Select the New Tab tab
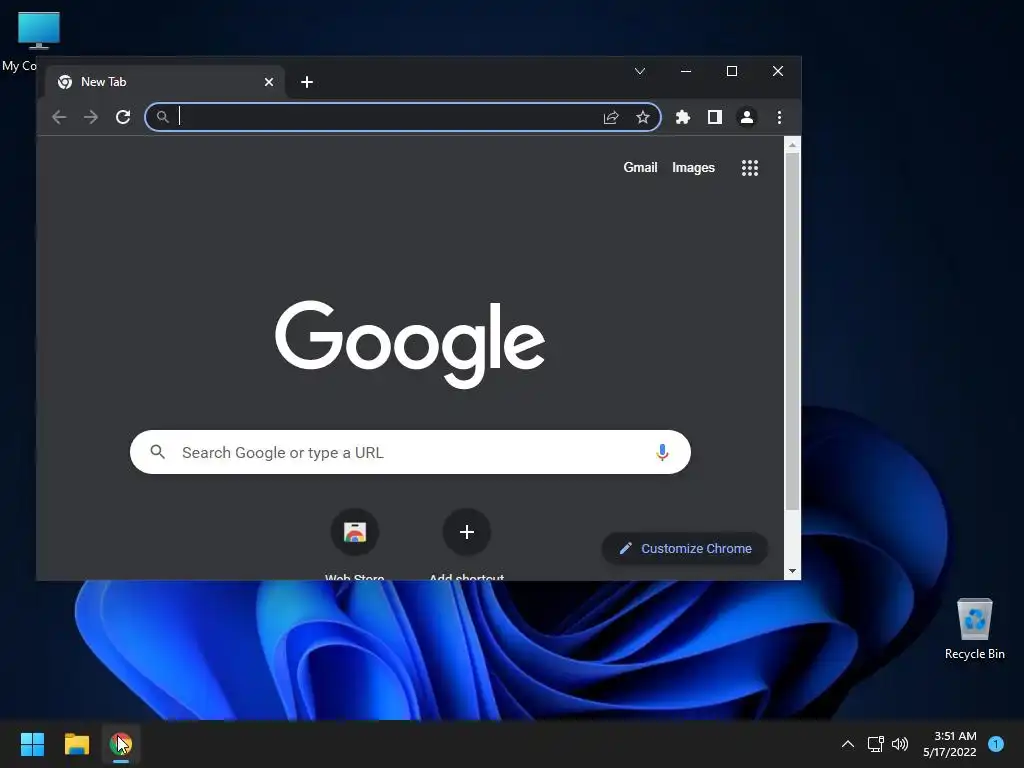Image resolution: width=1024 pixels, height=768 pixels. pyautogui.click(x=165, y=82)
